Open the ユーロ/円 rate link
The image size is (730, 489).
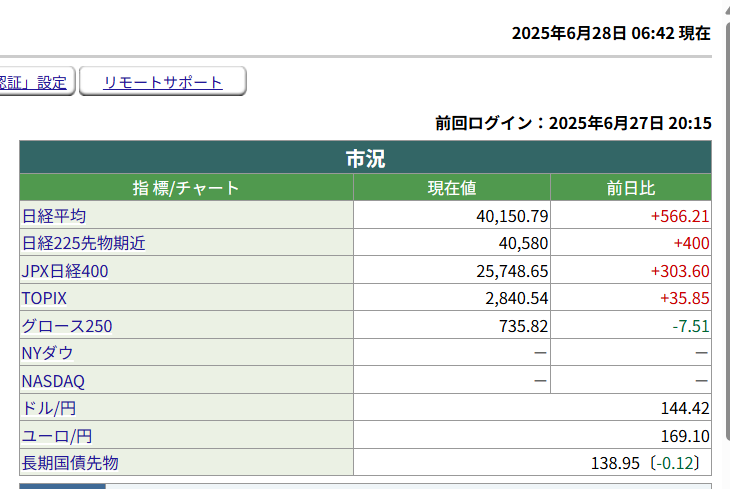(x=56, y=436)
